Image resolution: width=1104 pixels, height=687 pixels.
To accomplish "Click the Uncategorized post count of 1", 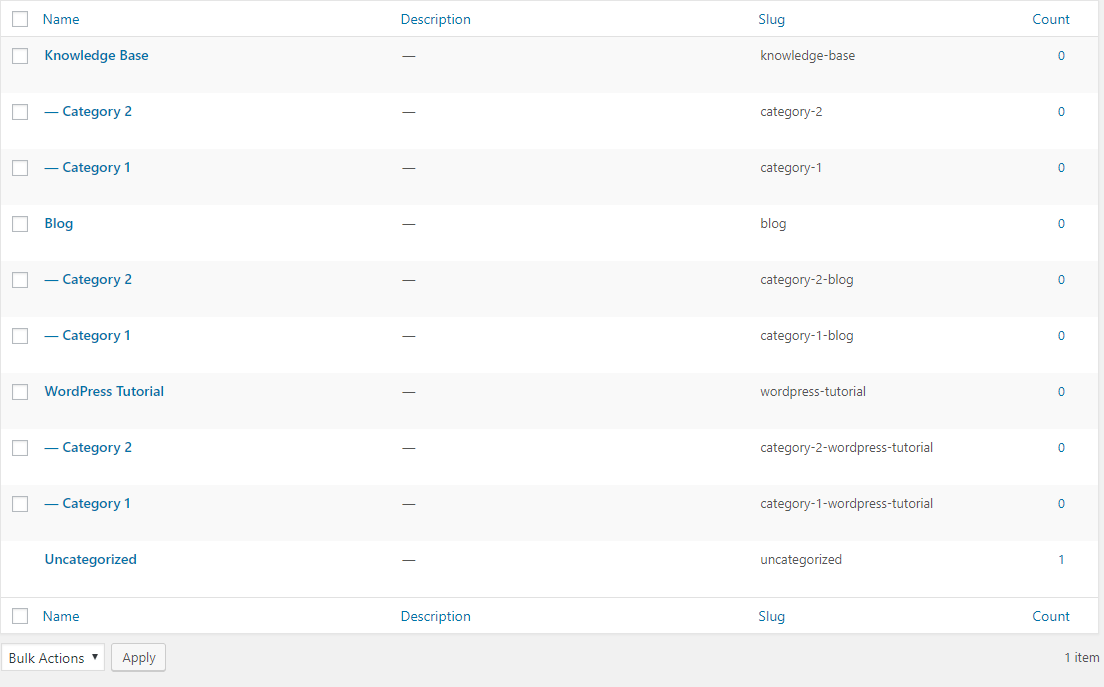I will click(1061, 560).
